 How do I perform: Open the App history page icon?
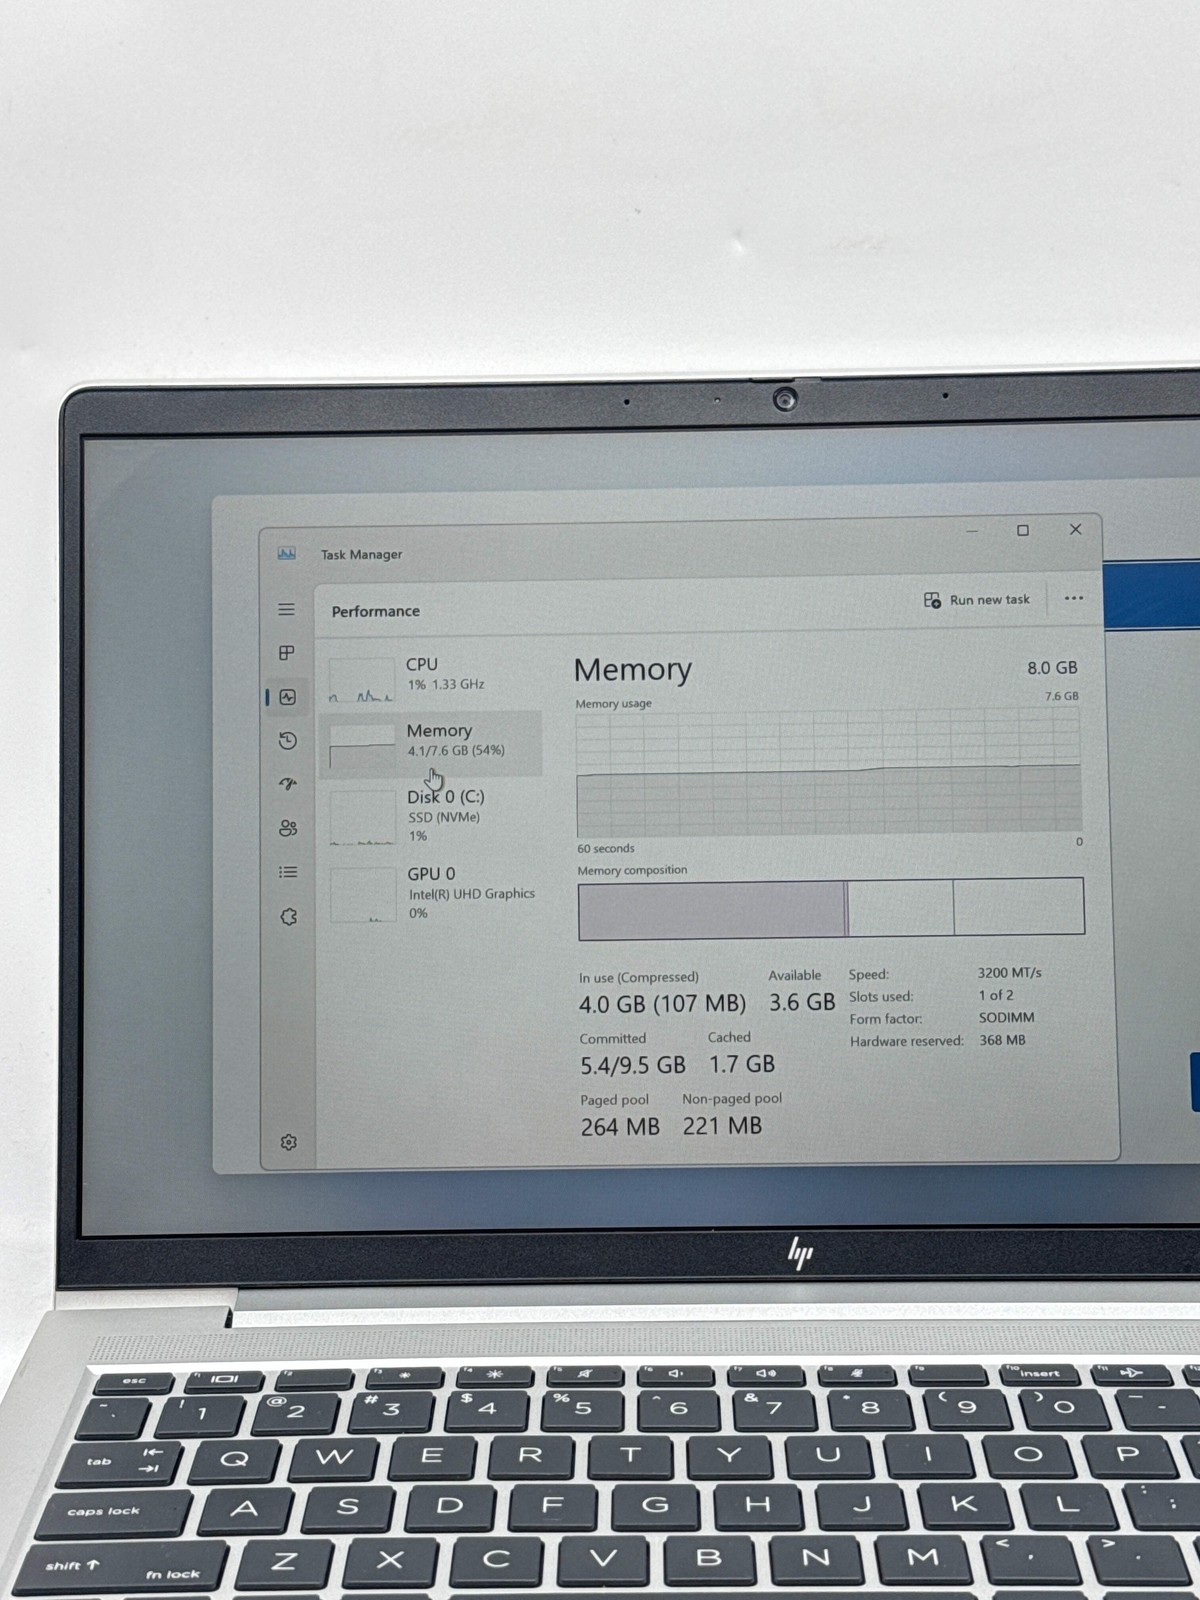(x=288, y=741)
